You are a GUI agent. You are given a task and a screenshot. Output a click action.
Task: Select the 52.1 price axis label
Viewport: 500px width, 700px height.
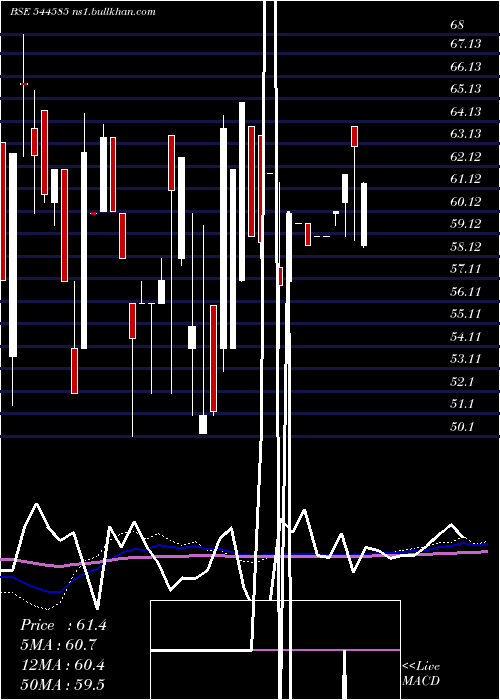462,382
